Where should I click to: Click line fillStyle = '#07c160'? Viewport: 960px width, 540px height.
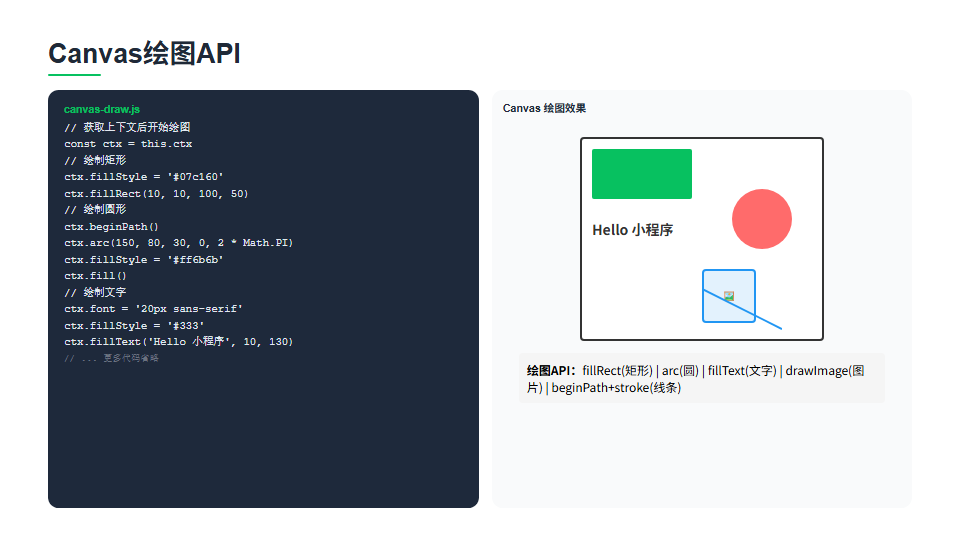click(144, 177)
